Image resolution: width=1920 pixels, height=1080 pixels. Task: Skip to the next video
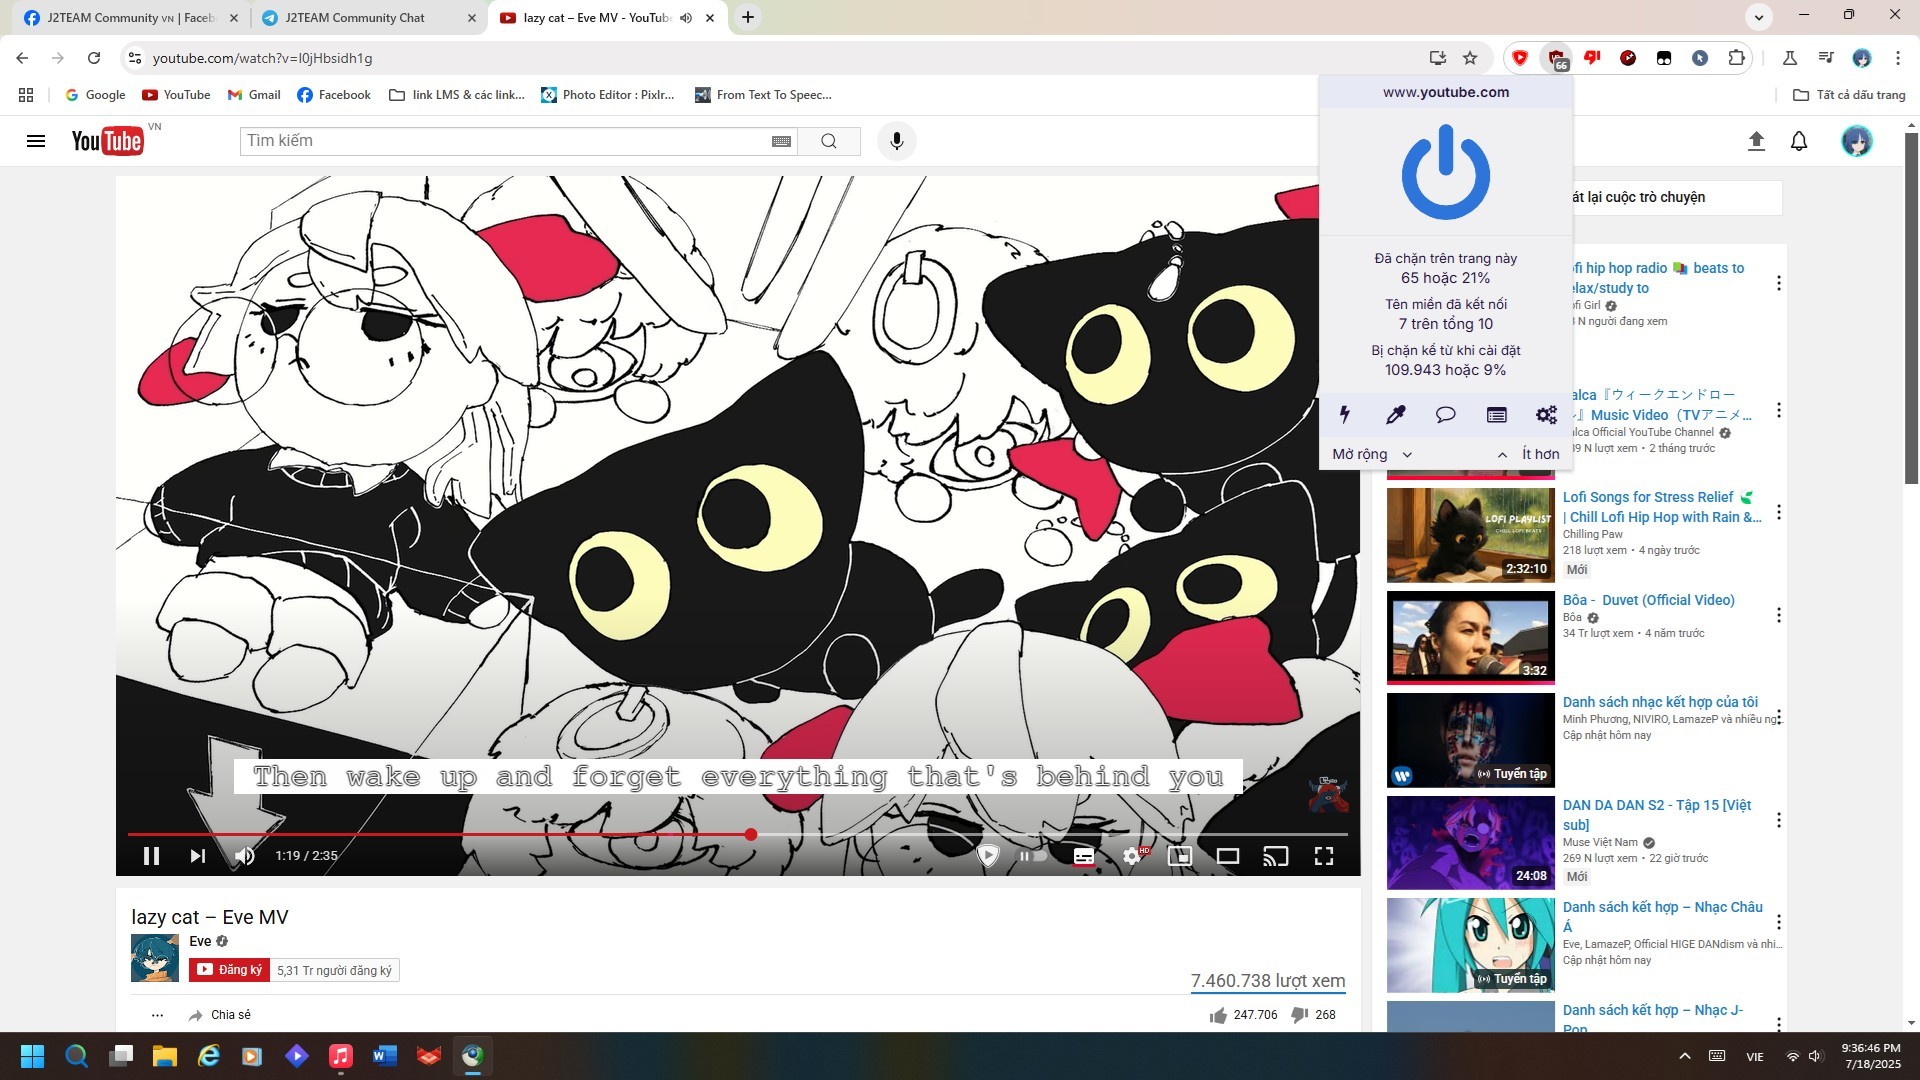(x=197, y=856)
